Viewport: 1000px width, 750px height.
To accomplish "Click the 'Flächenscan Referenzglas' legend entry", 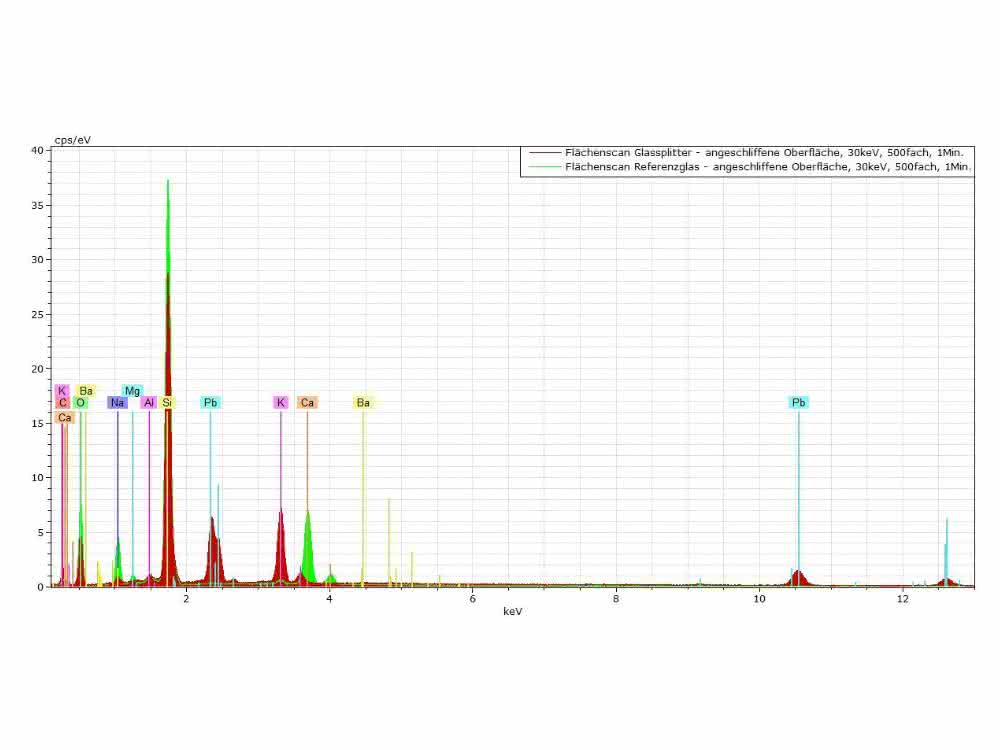I will tap(768, 166).
